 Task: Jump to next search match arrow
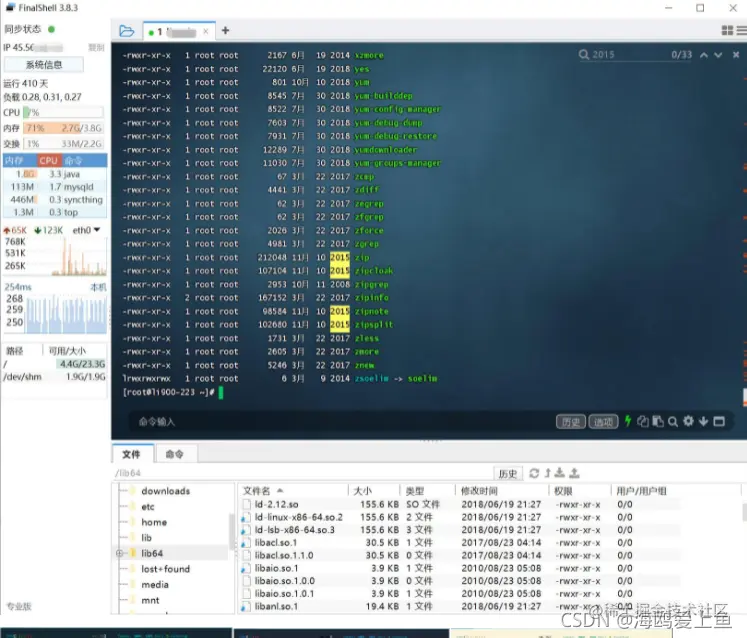click(718, 55)
